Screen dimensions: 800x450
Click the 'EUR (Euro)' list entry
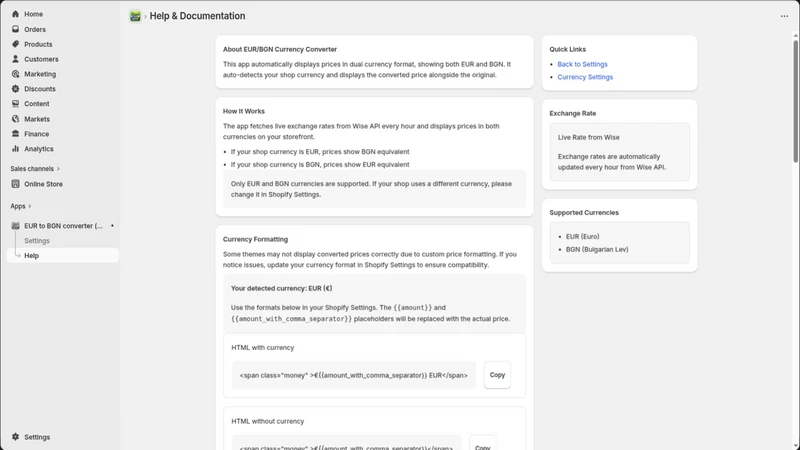click(583, 237)
